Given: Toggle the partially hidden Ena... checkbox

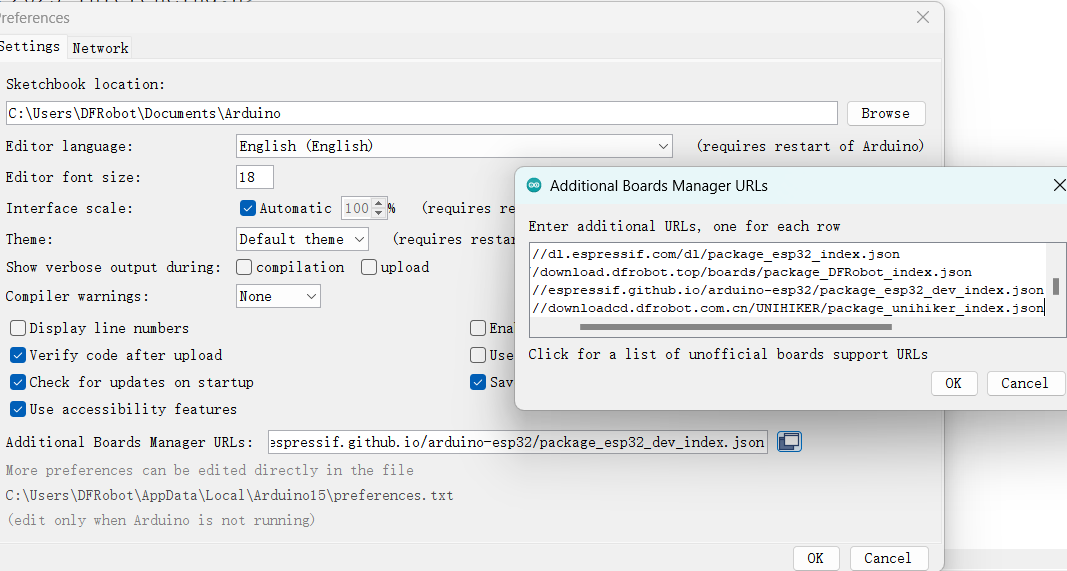Looking at the screenshot, I should pyautogui.click(x=478, y=328).
